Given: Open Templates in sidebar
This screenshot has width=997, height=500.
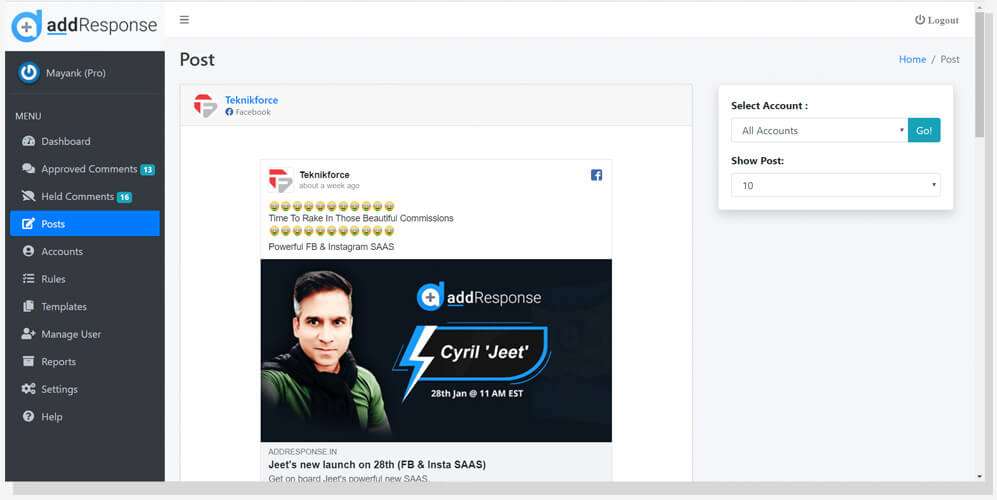Looking at the screenshot, I should coord(85,307).
